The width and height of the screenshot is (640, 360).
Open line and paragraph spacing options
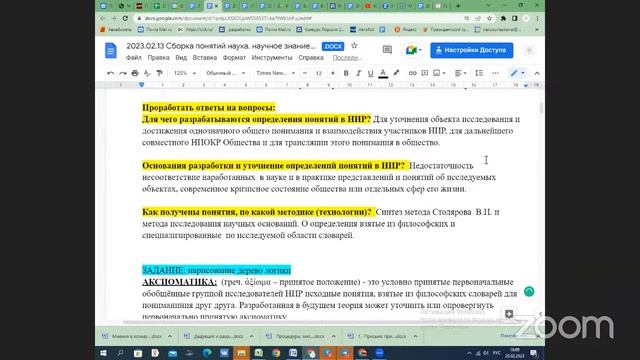pos(479,73)
